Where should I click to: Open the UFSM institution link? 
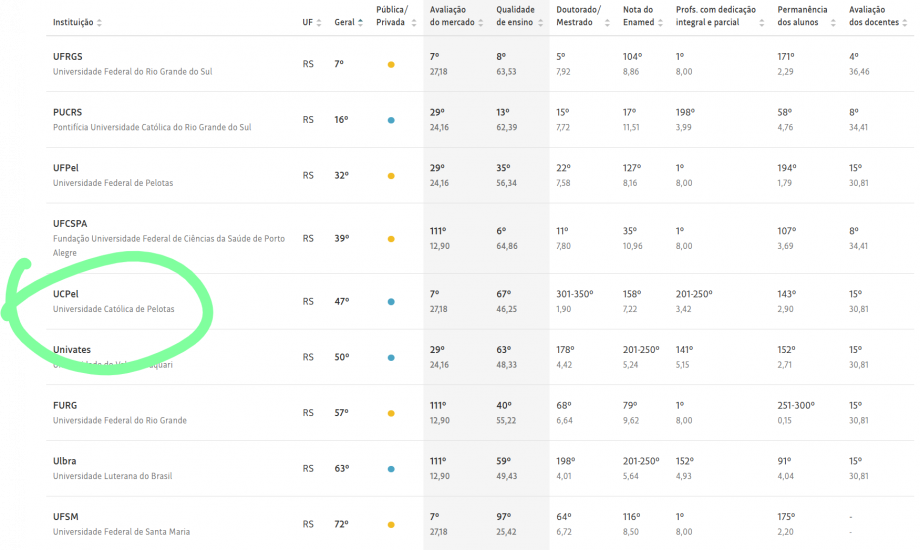point(65,517)
